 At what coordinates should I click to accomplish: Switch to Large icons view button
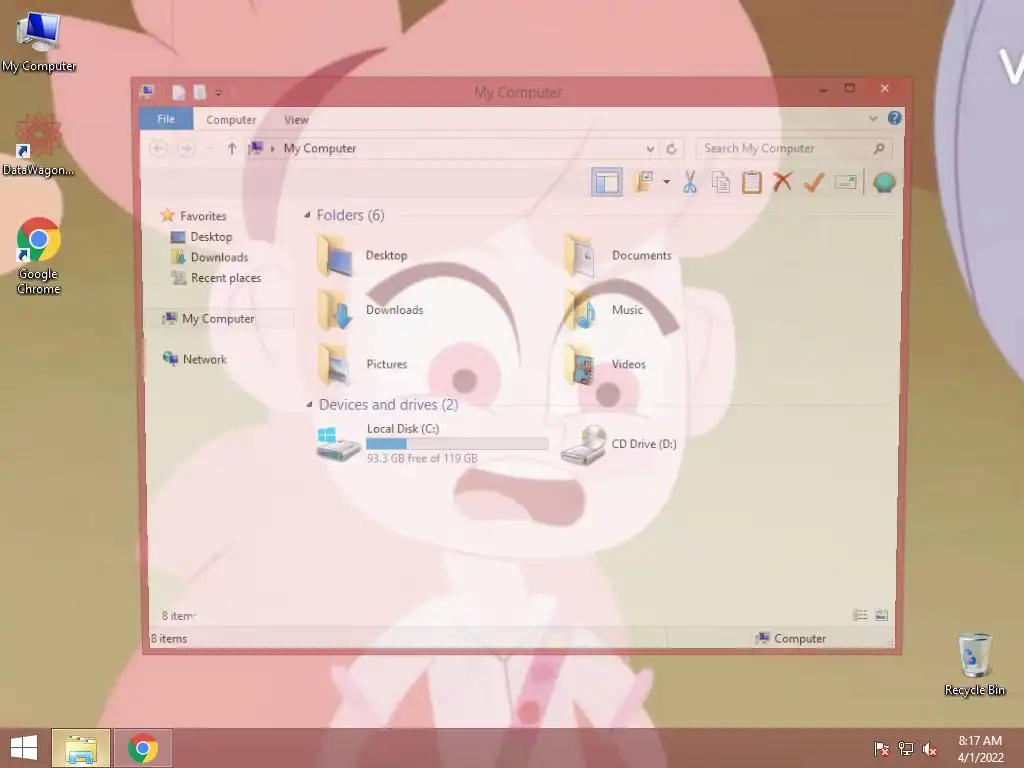click(881, 615)
